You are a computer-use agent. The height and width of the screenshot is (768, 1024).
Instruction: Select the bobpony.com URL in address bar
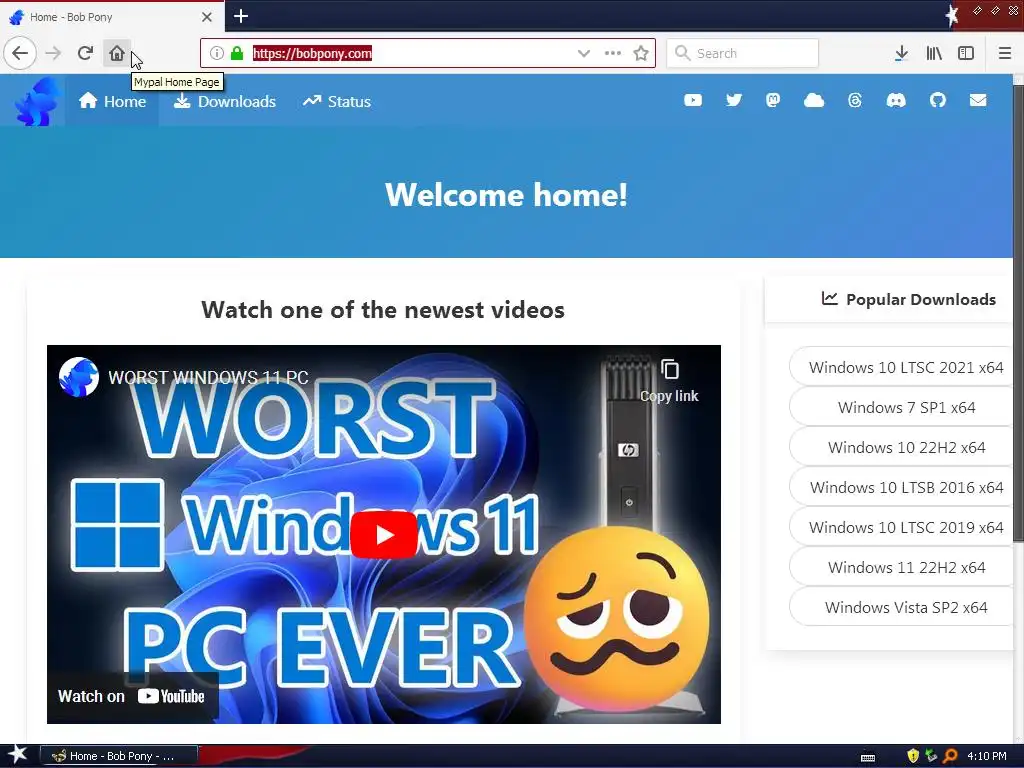pos(312,53)
